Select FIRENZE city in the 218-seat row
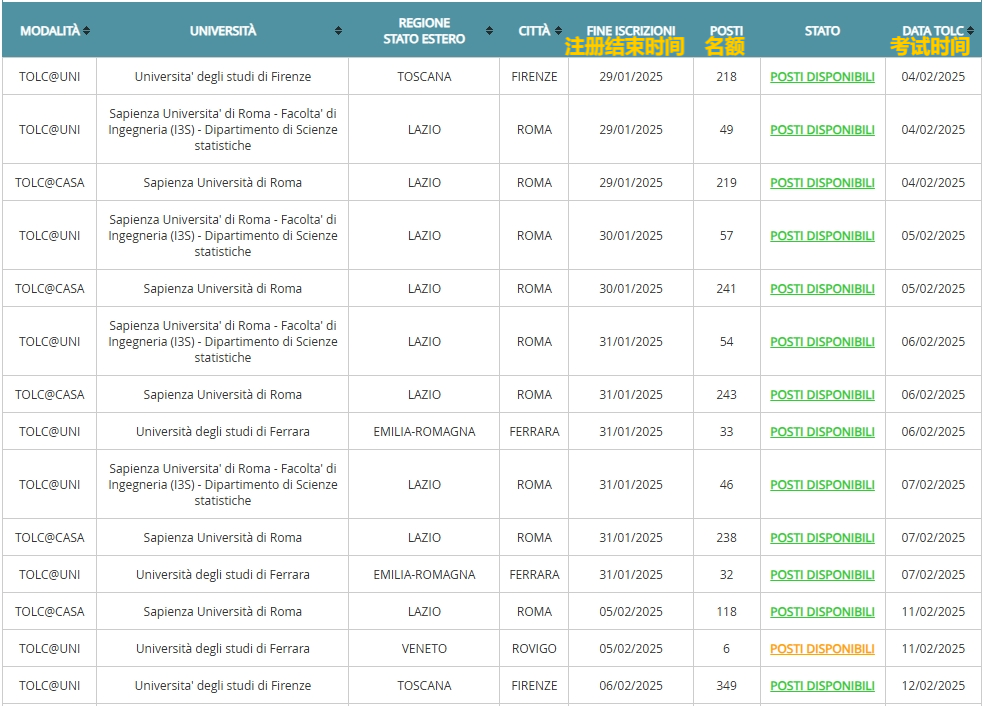The image size is (984, 706). coord(534,77)
